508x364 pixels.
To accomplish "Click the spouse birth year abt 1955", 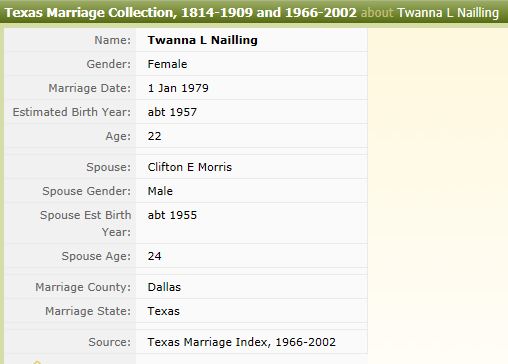I will pyautogui.click(x=172, y=215).
